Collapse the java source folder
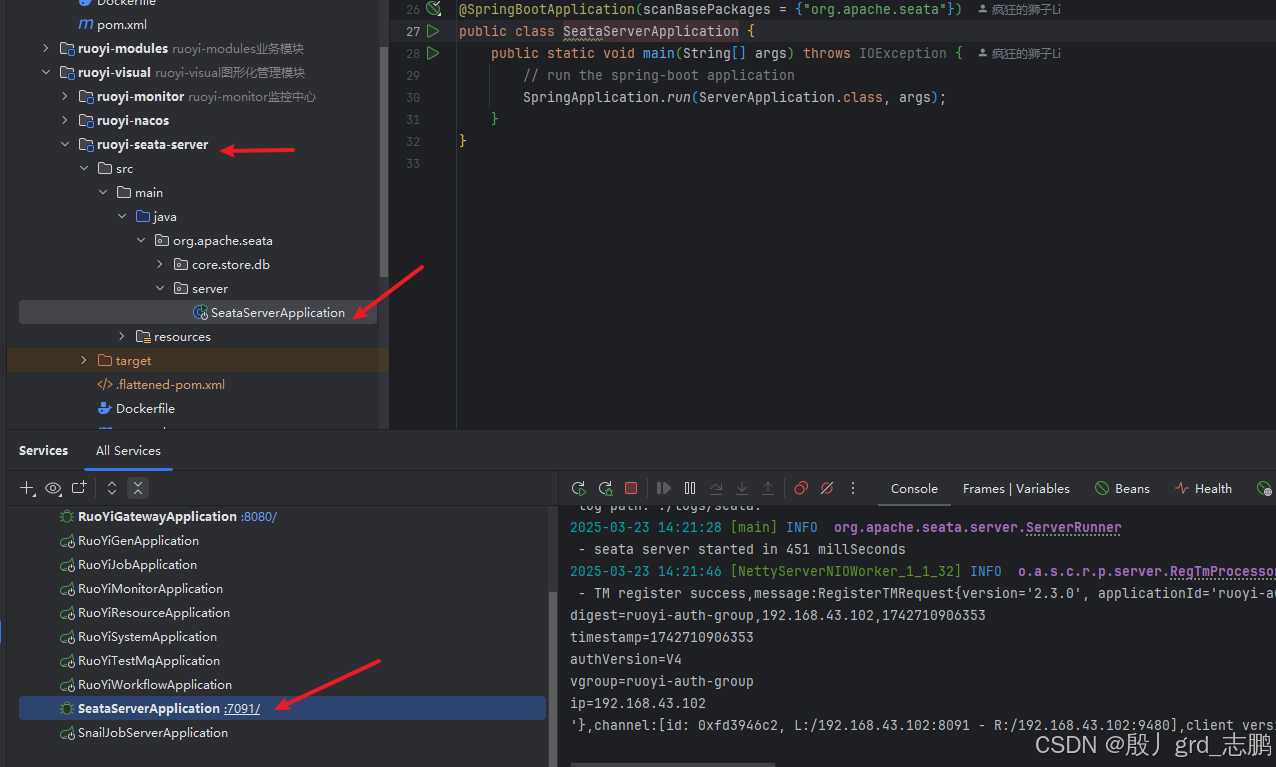1276x767 pixels. 122,216
